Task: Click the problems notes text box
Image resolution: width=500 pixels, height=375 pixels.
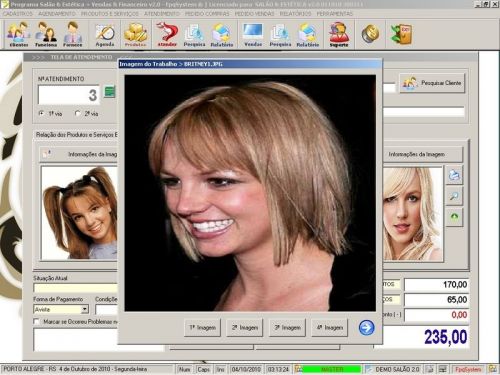Action: 99,339
